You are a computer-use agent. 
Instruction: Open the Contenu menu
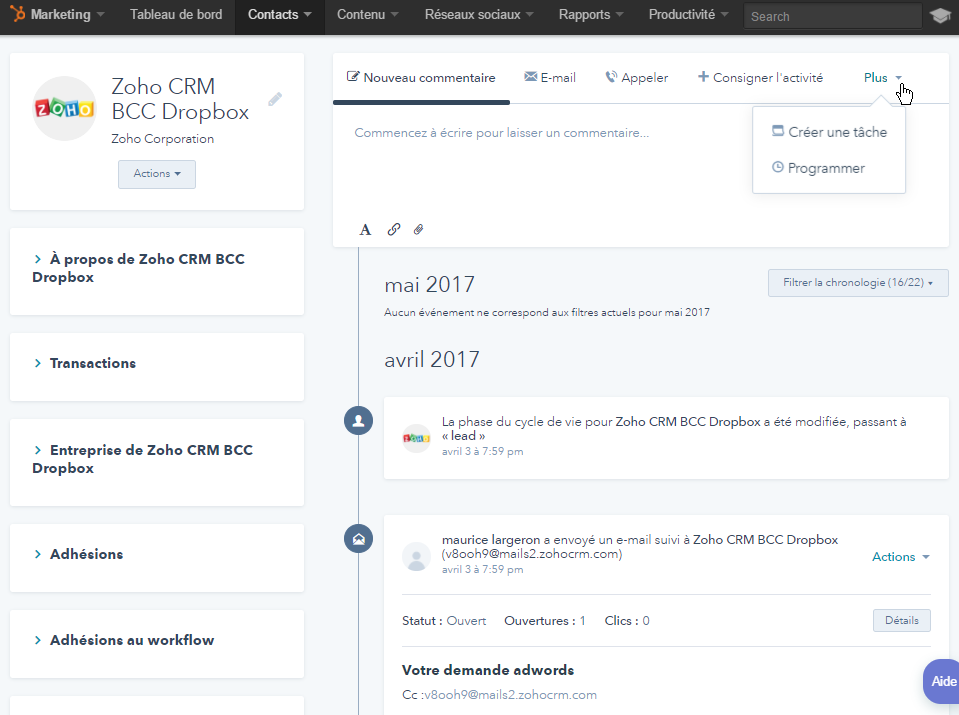(368, 15)
